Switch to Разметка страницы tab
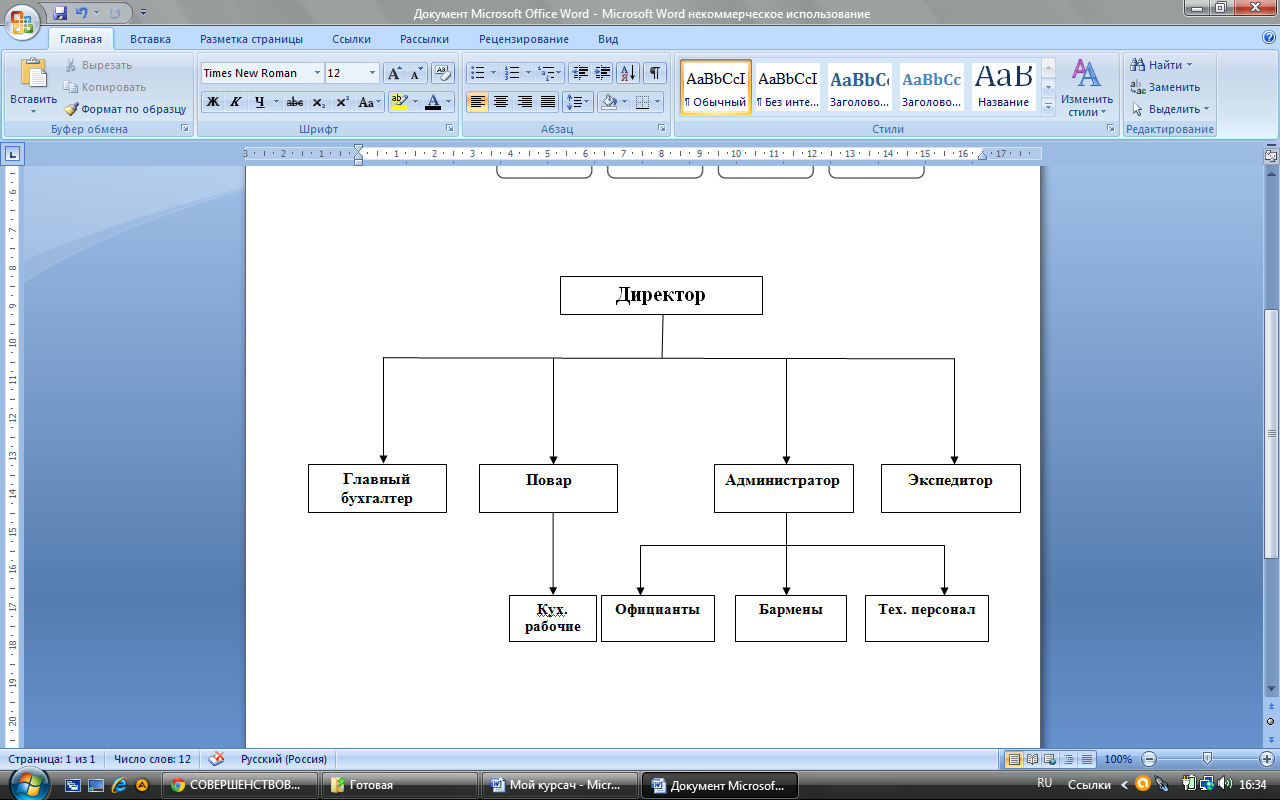Image resolution: width=1280 pixels, height=800 pixels. point(251,39)
